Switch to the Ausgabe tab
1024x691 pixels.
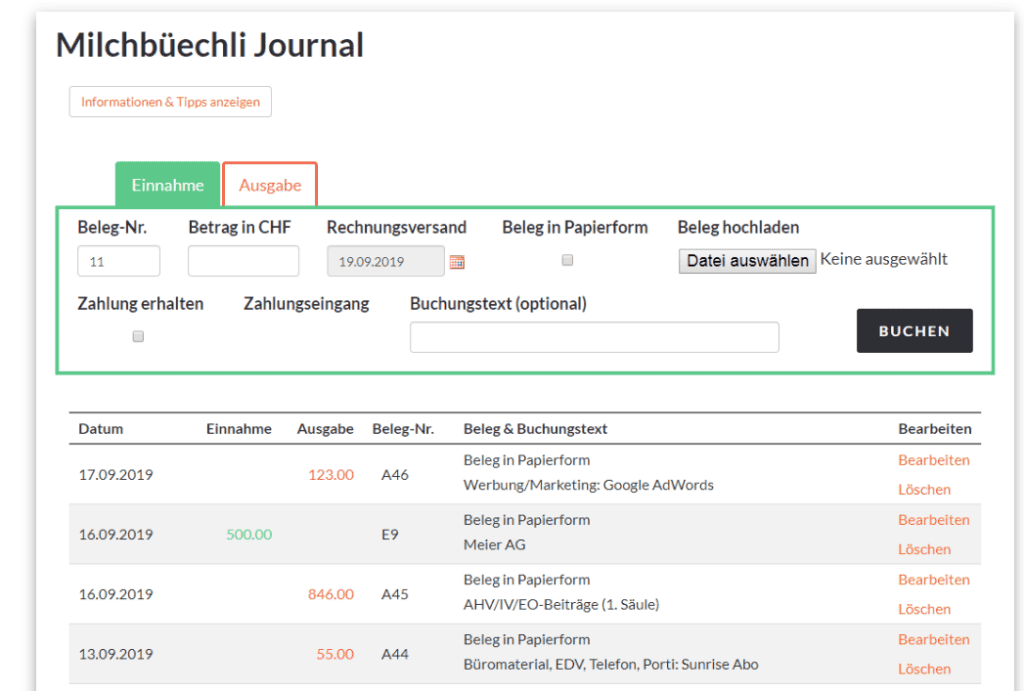(x=270, y=185)
